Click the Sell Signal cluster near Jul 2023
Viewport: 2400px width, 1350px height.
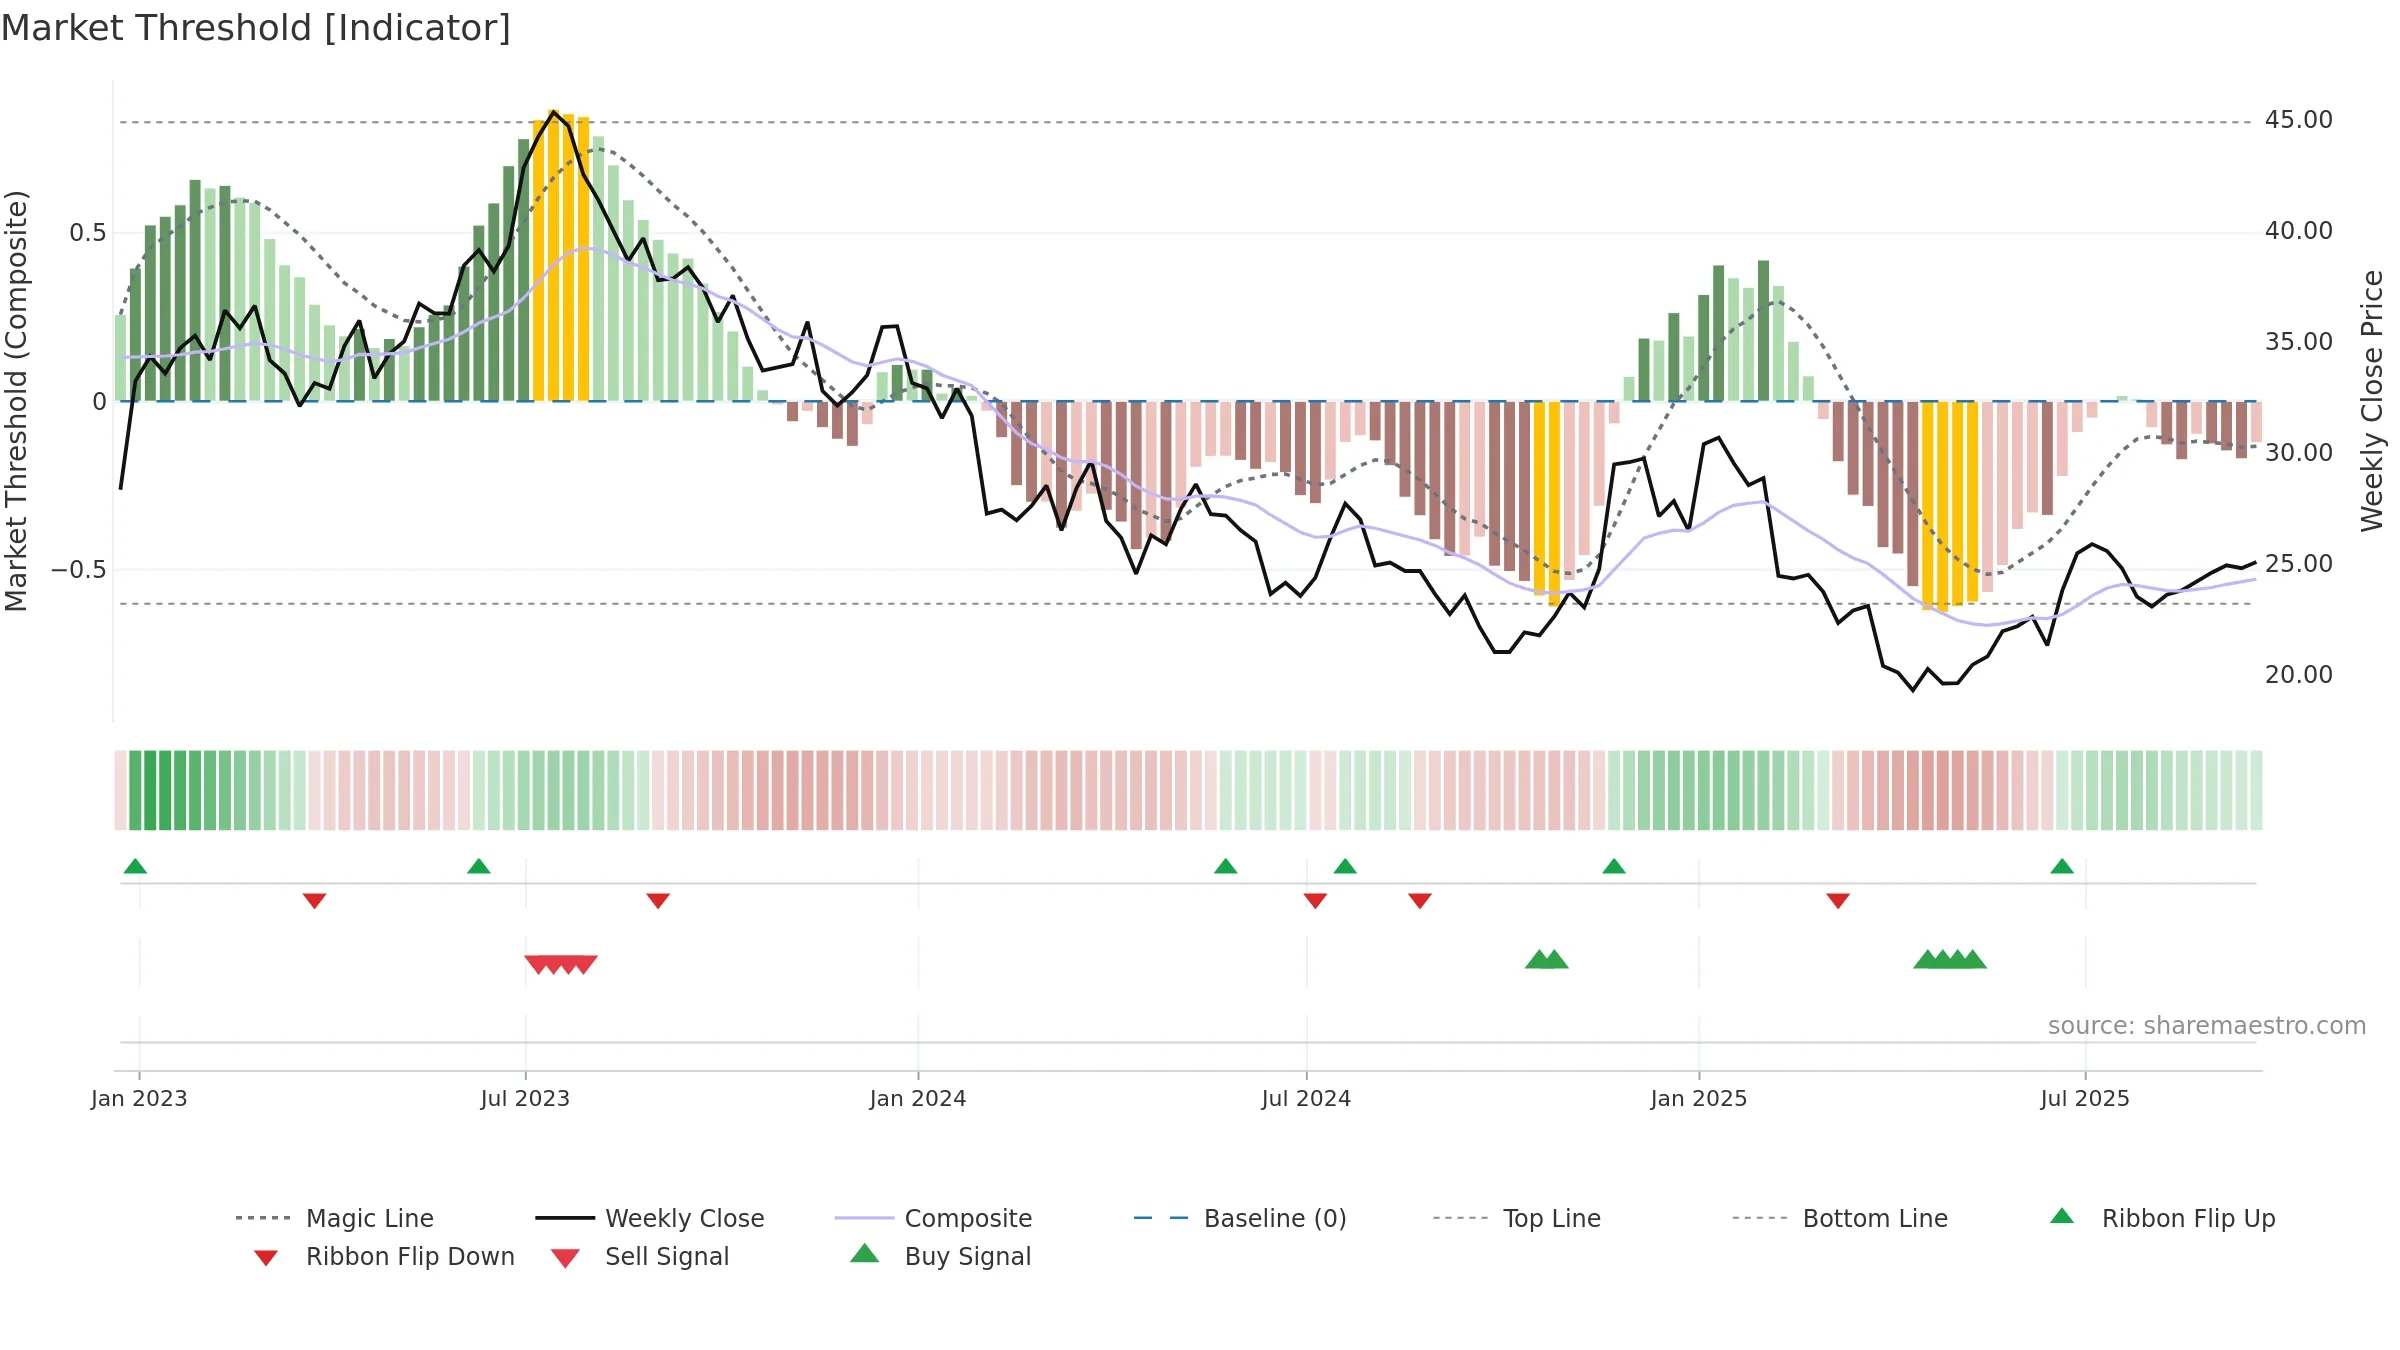point(561,964)
